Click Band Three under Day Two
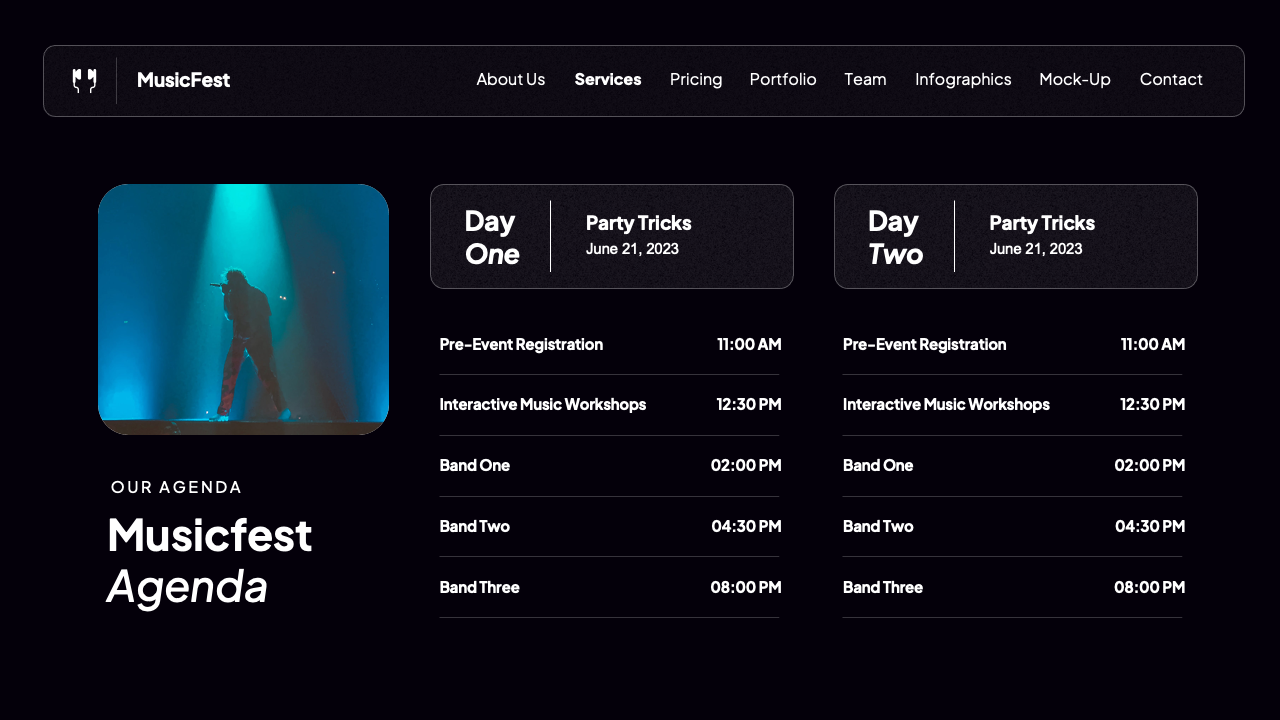The image size is (1280, 720). point(883,587)
